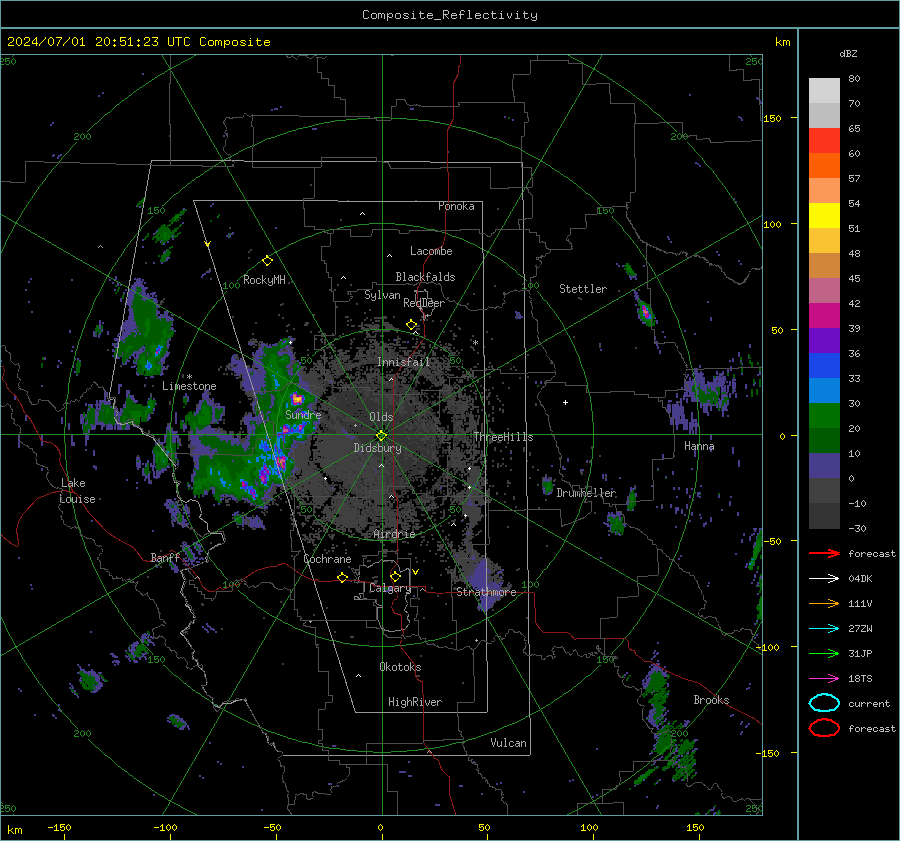Click the magenta 18TS arrow icon
Screen dimensions: 900x841
[x=824, y=679]
